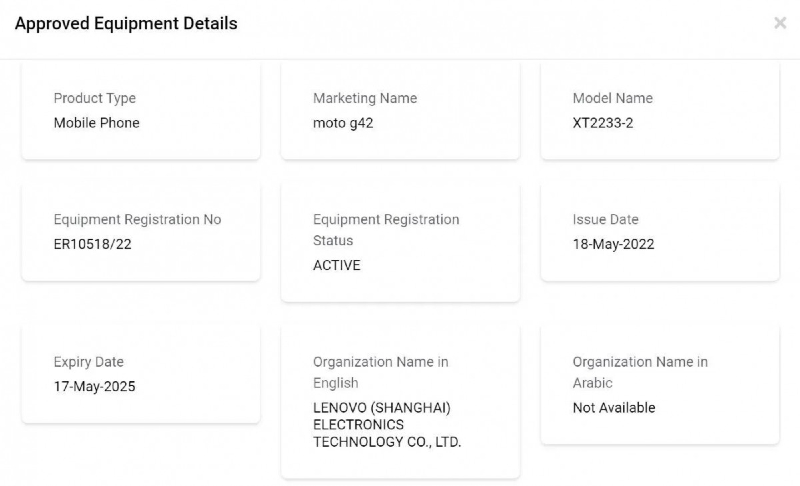Click the Expiry Date label
The width and height of the screenshot is (800, 486).
point(89,362)
